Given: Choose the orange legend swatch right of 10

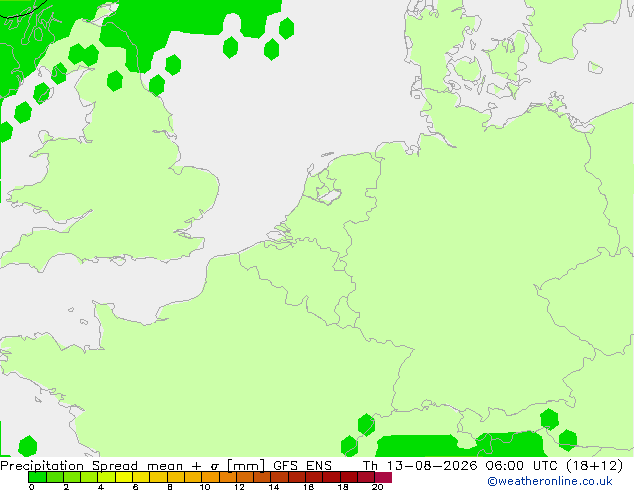Looking at the screenshot, I should point(211,477).
